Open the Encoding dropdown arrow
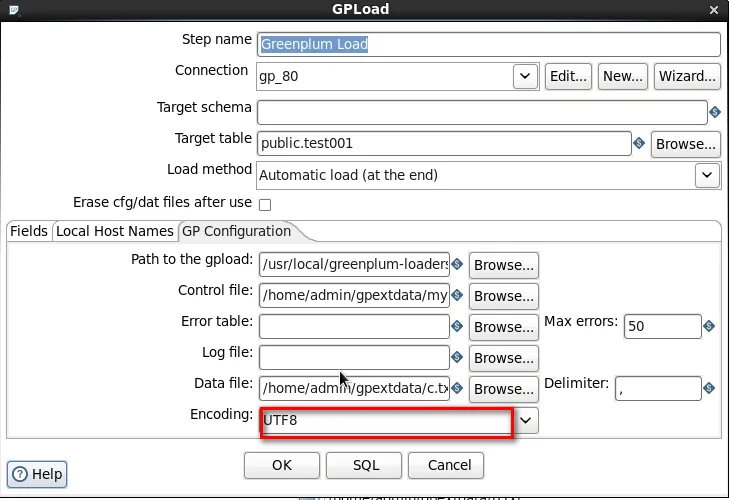Viewport: 729px width, 500px height. pyautogui.click(x=526, y=420)
